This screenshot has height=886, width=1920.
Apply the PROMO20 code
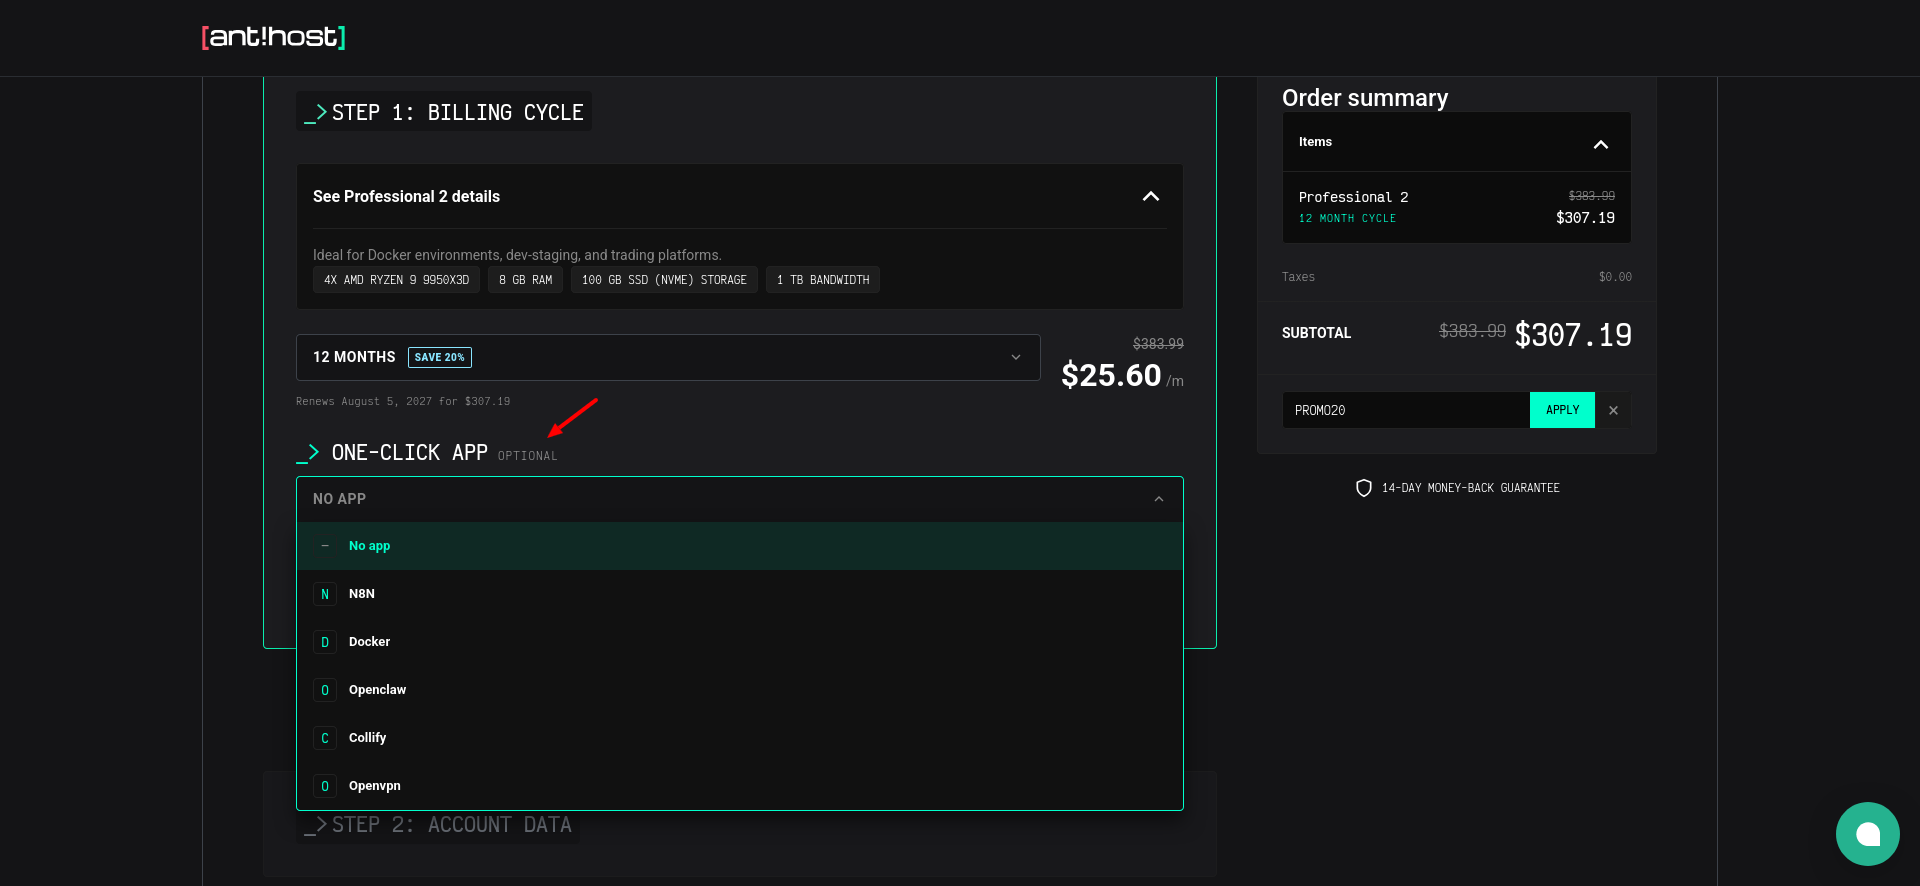point(1562,410)
